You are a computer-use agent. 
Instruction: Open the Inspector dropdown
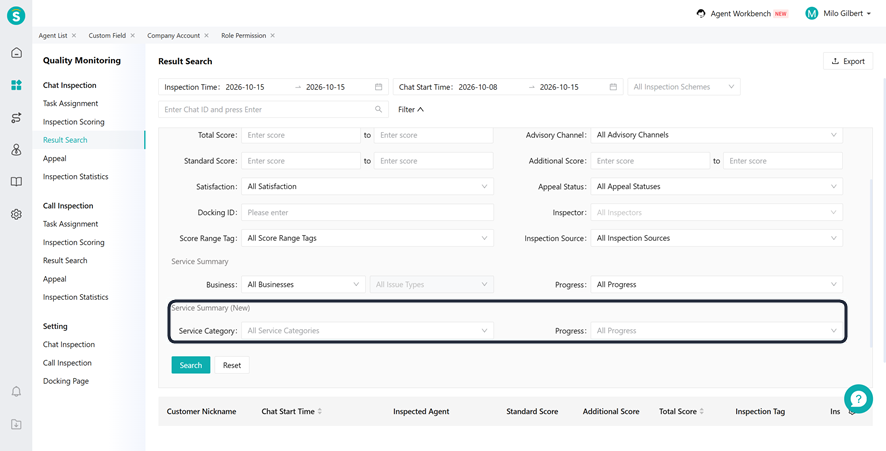tap(716, 213)
